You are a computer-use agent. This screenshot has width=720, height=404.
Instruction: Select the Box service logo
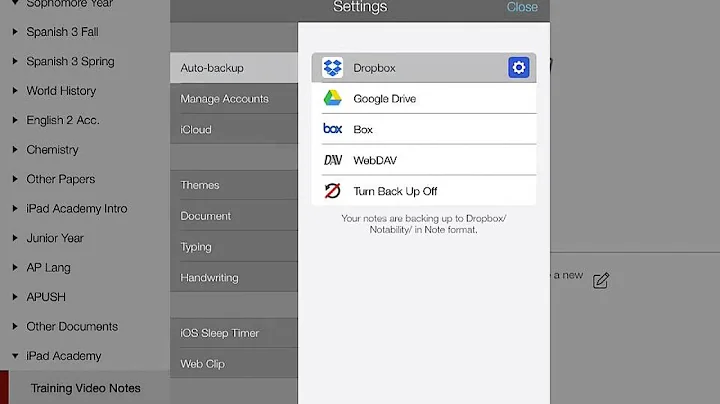(x=332, y=129)
